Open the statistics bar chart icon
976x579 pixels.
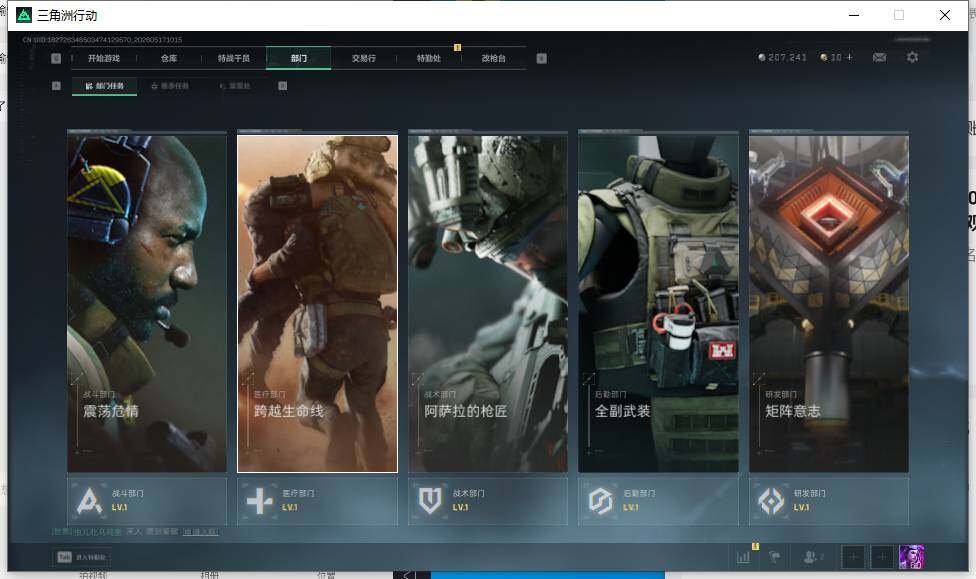[x=743, y=557]
